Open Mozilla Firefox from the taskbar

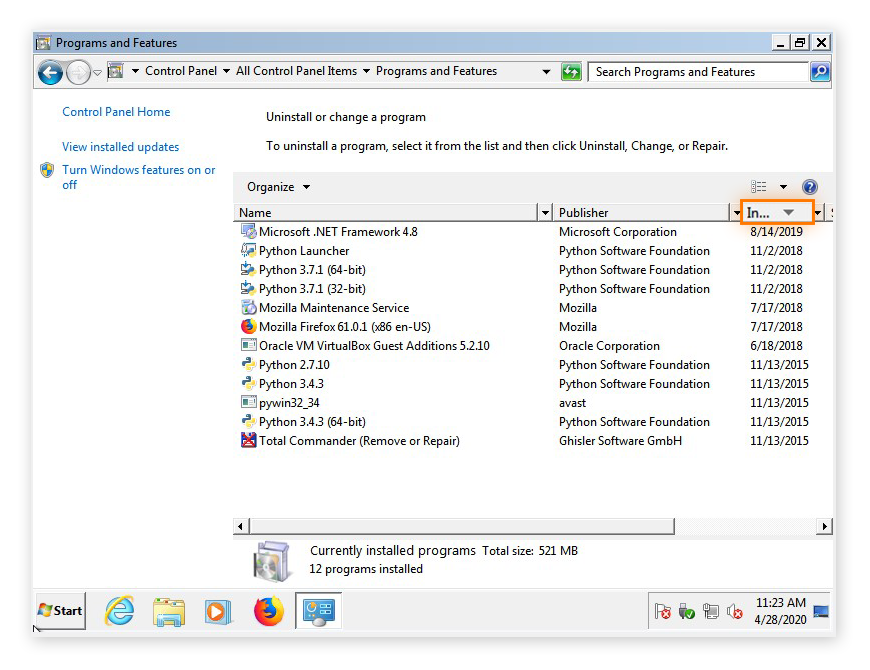pyautogui.click(x=268, y=611)
